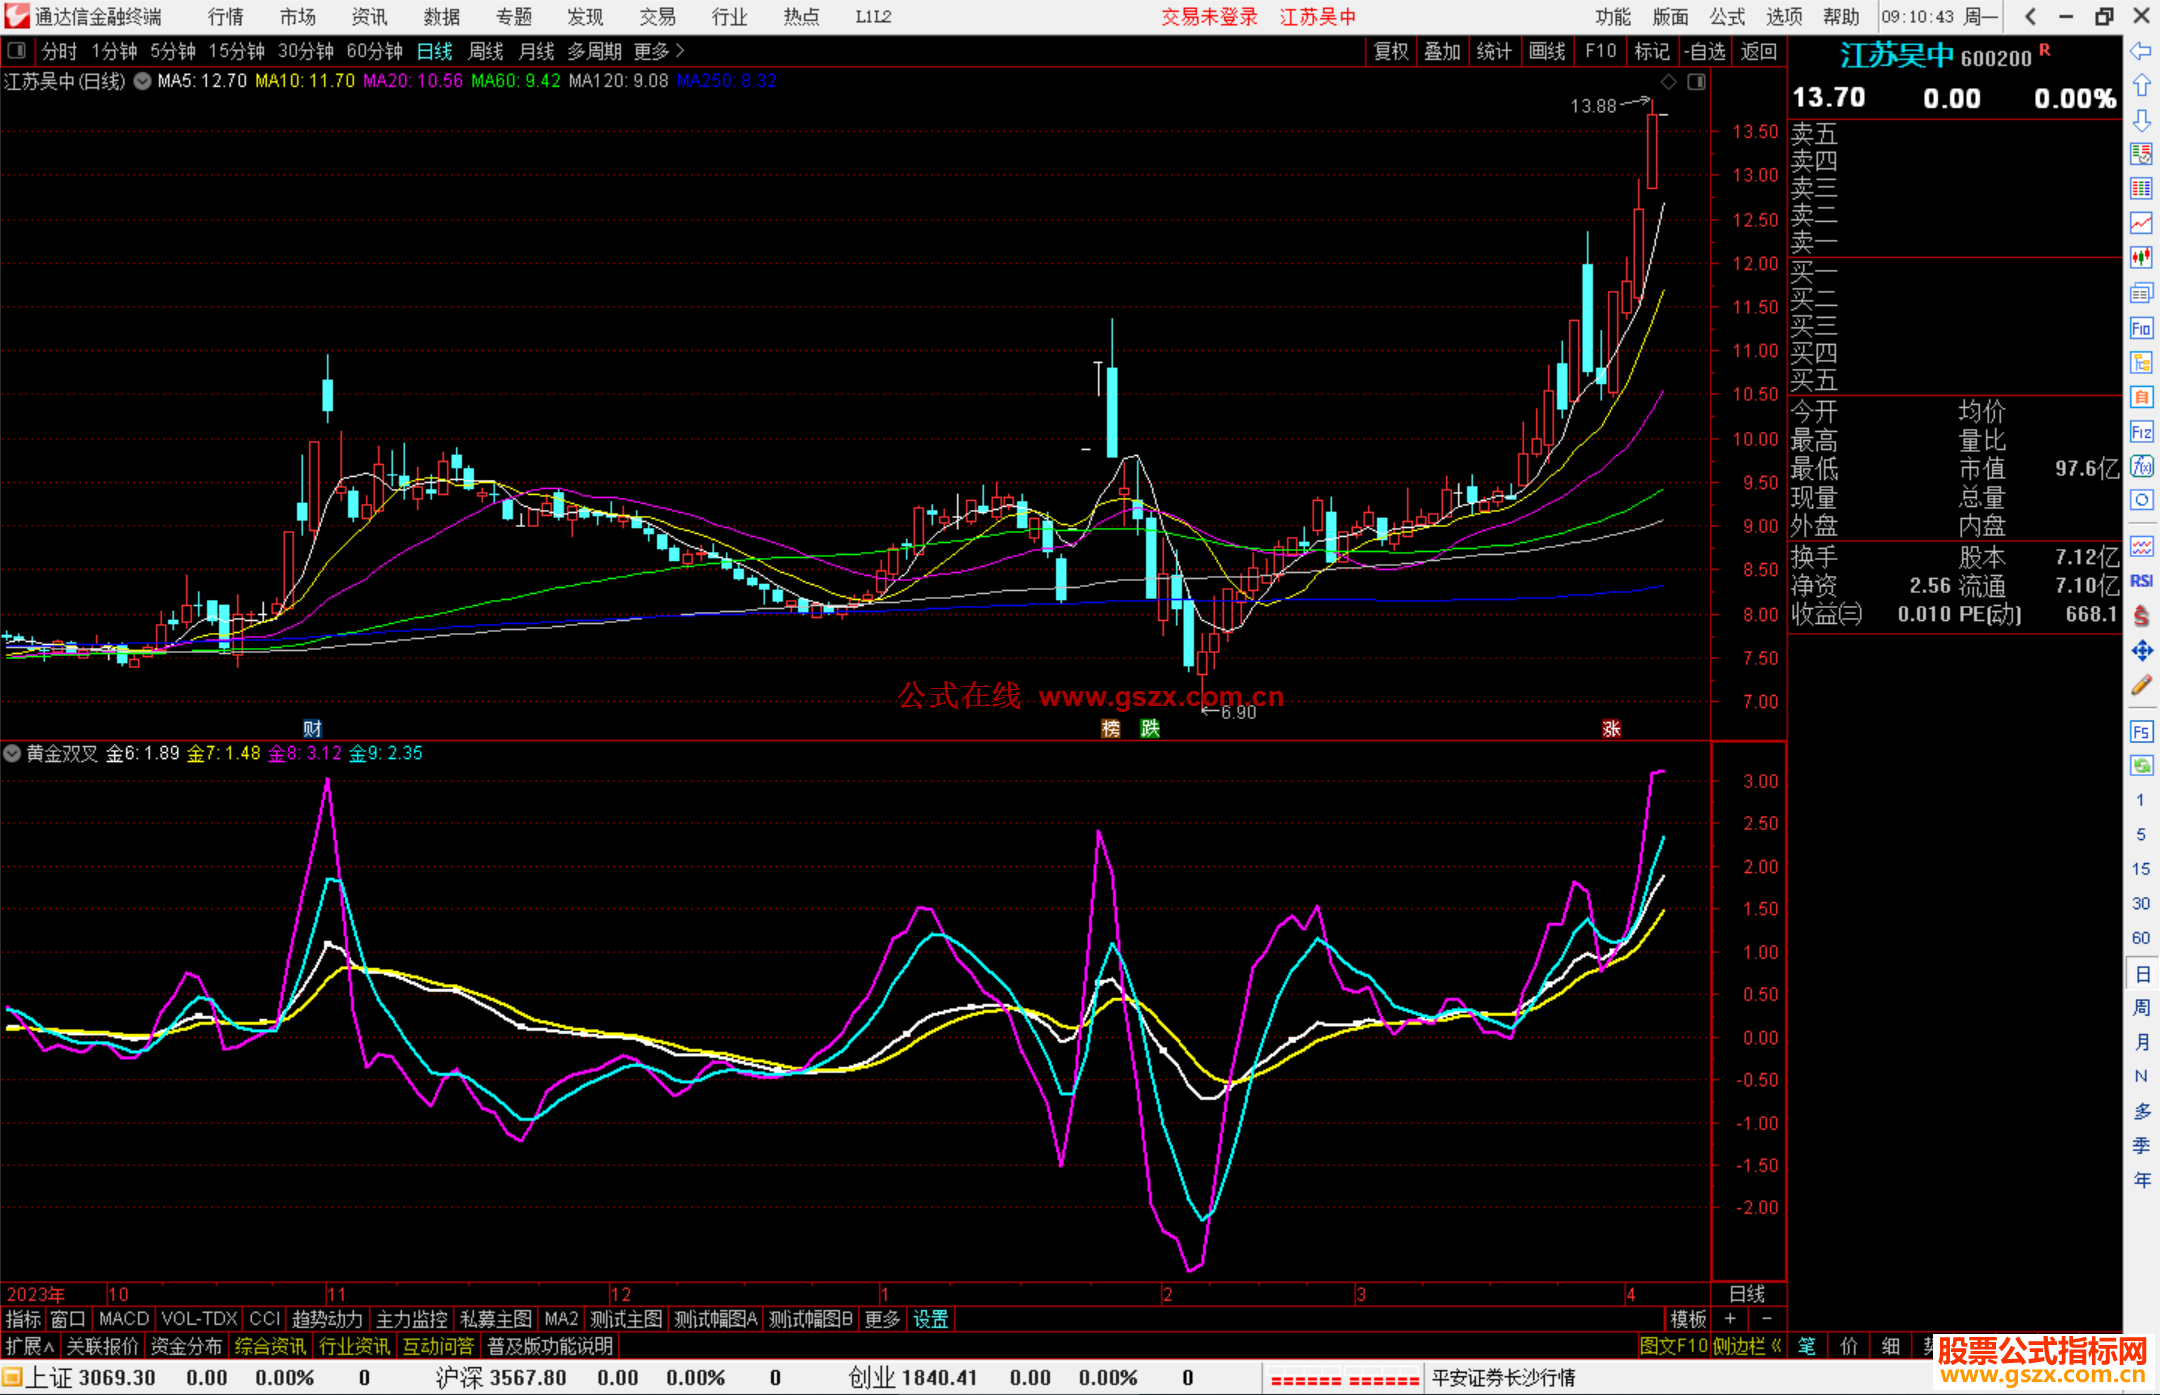Open the candlestick chart icon in the right sidebar

(x=2140, y=258)
